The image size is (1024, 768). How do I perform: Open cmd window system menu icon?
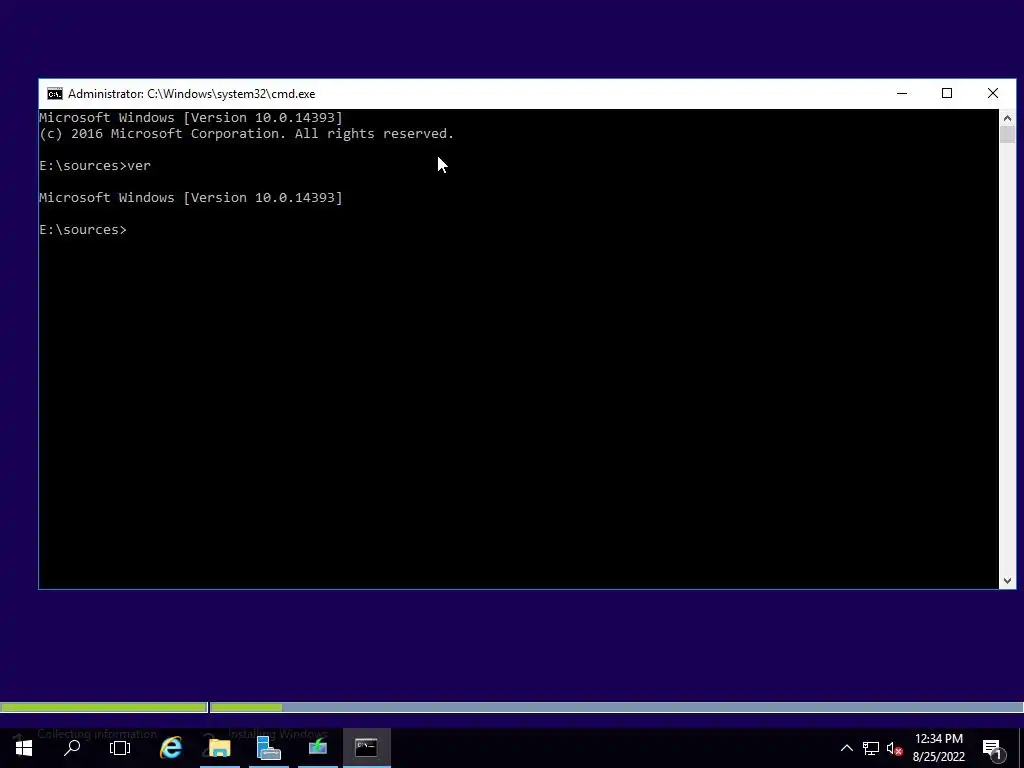(55, 94)
